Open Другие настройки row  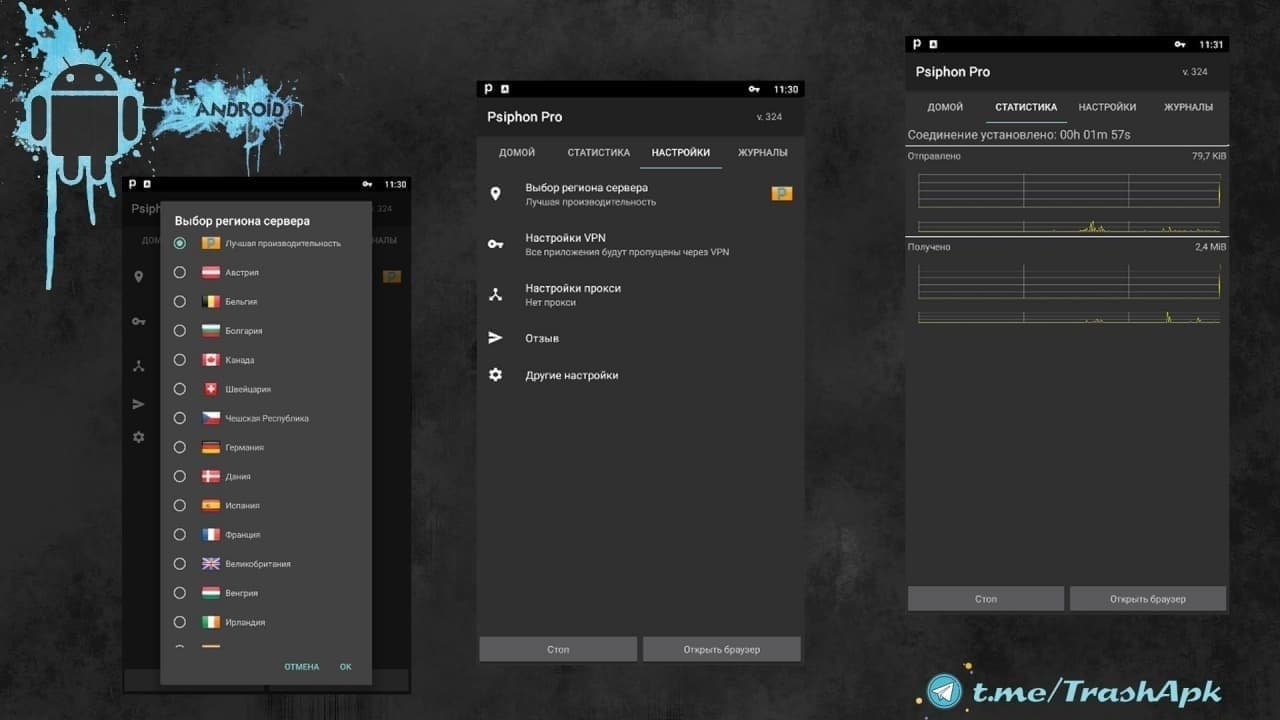coord(640,375)
